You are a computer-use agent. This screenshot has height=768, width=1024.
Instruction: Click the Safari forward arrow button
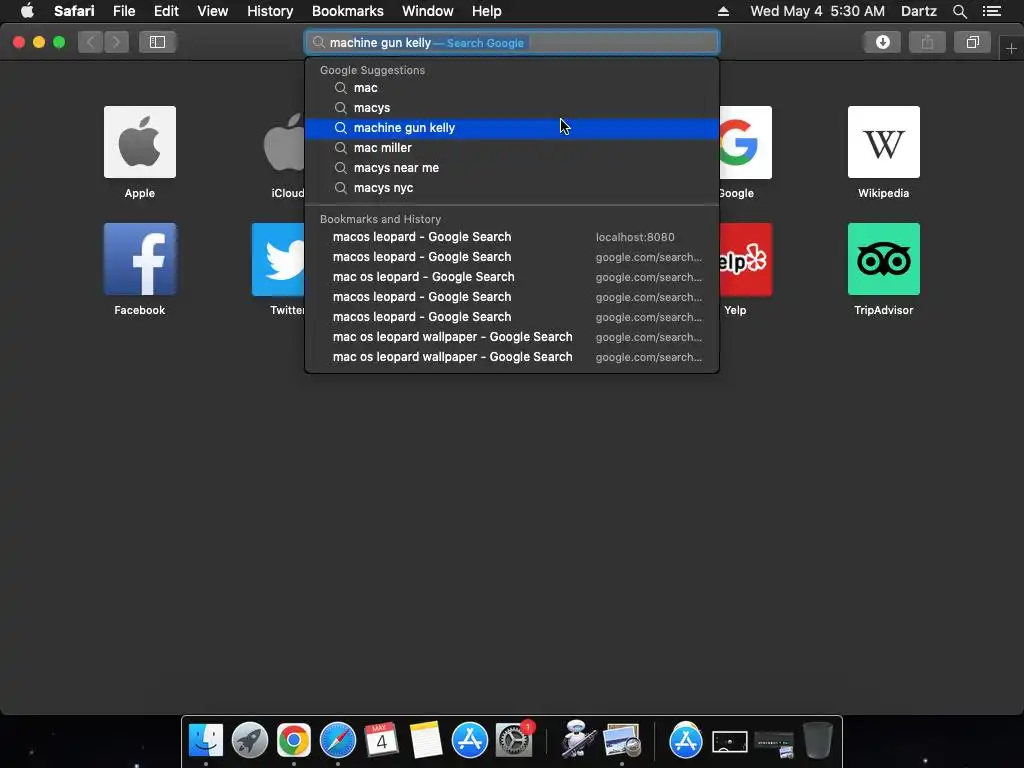click(116, 42)
